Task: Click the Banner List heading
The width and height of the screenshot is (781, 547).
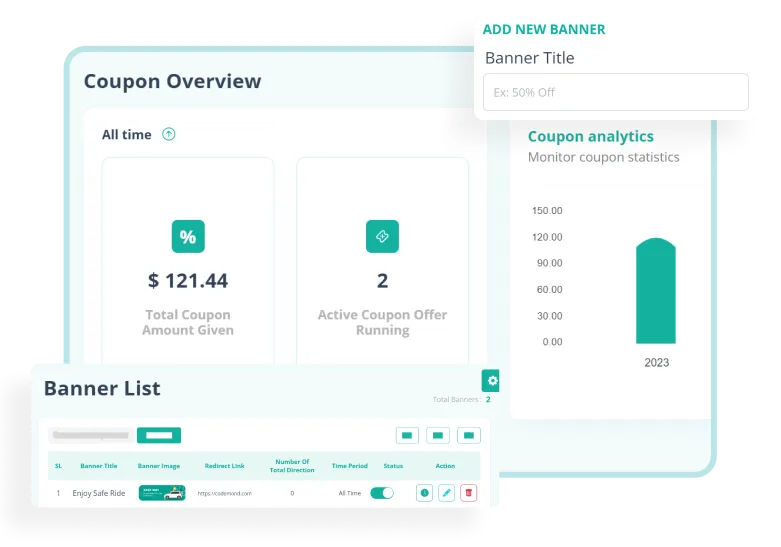Action: [102, 388]
